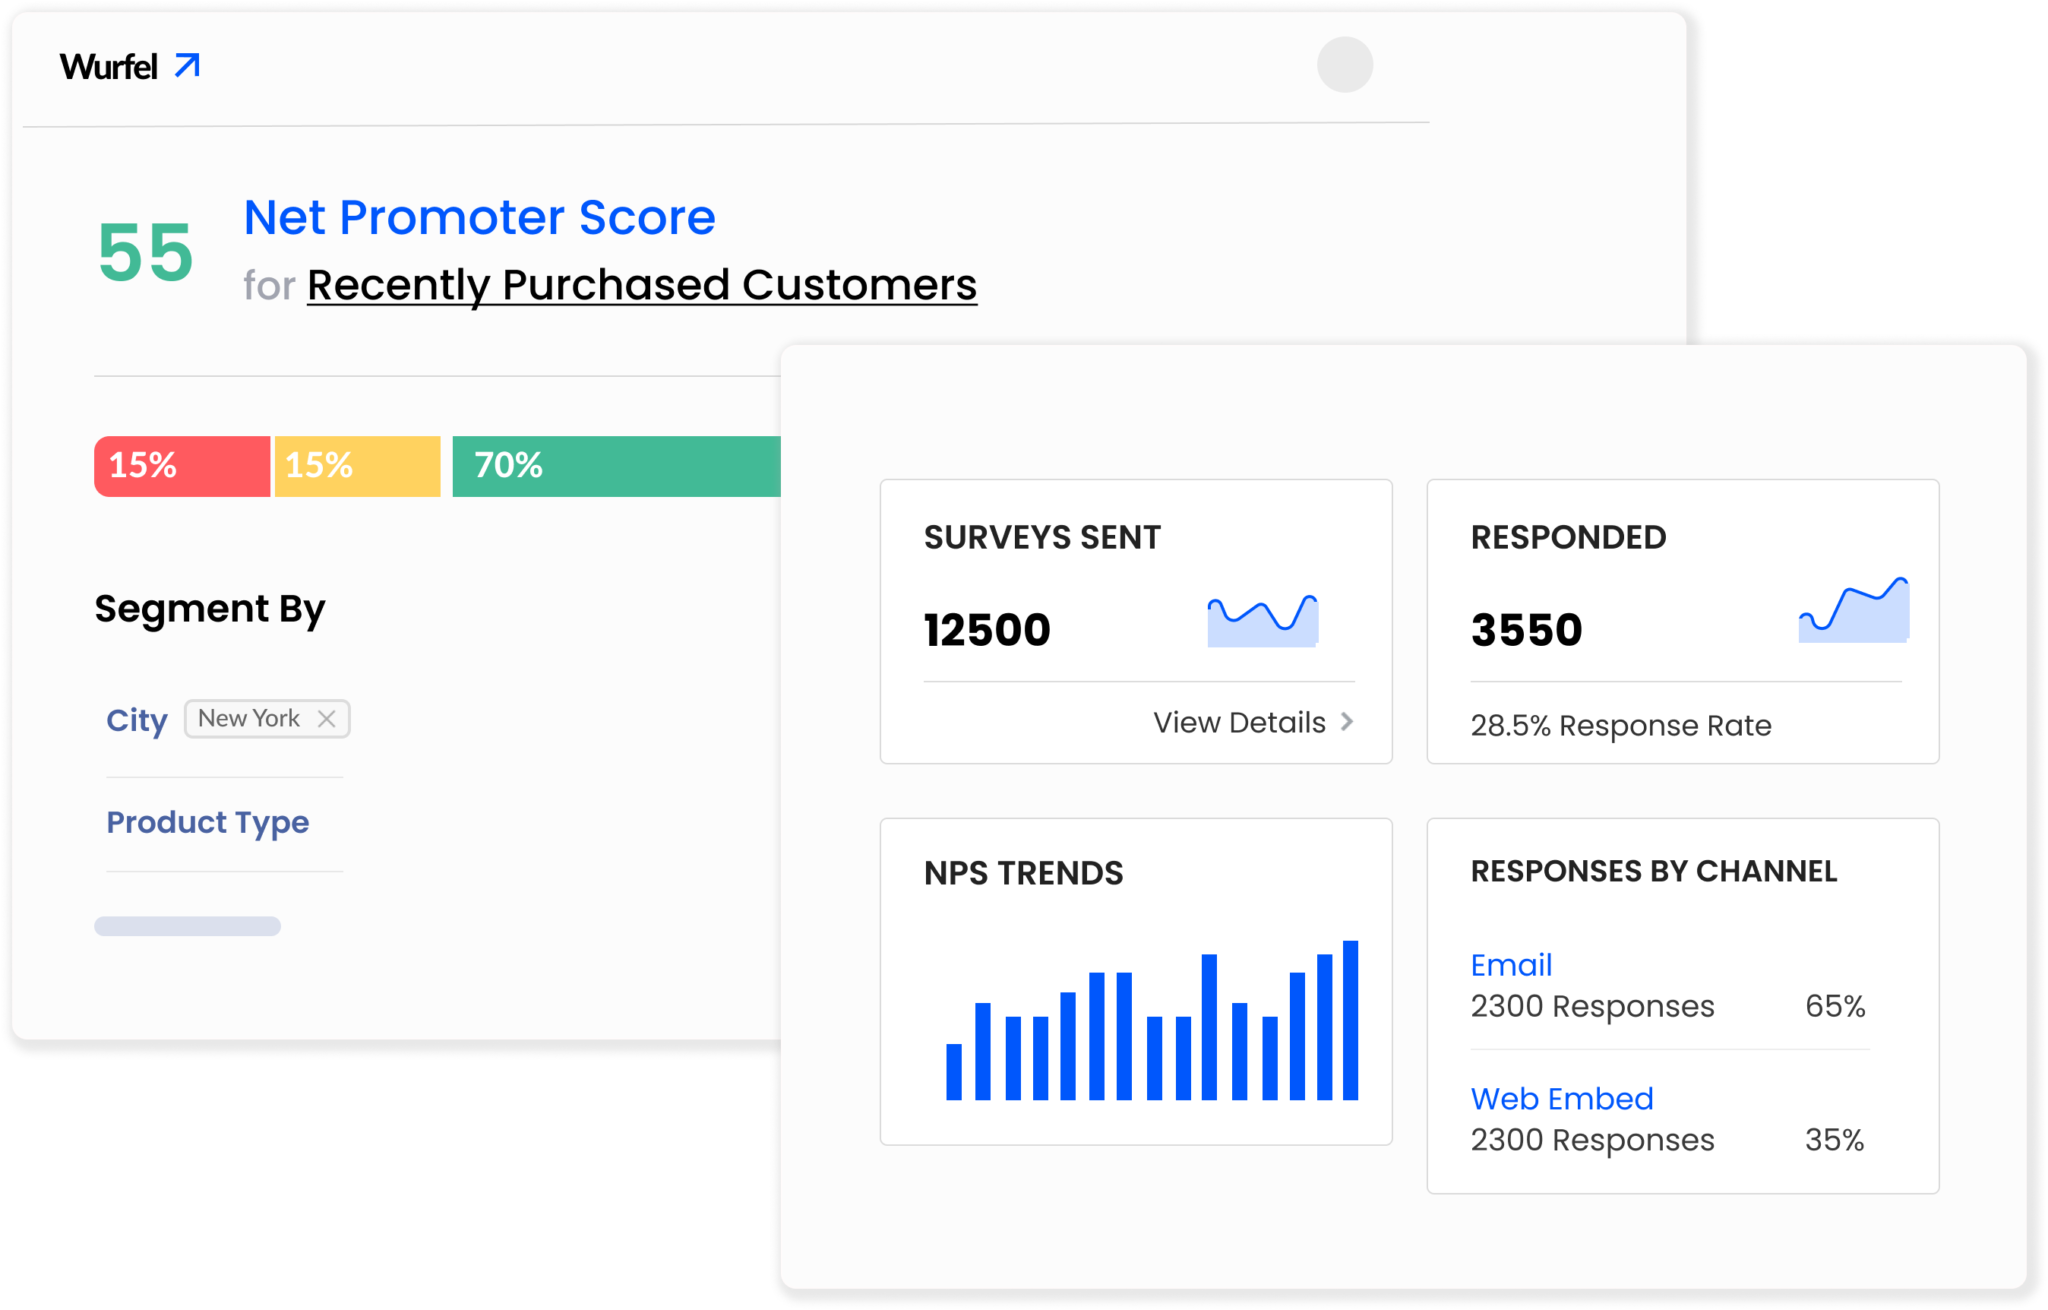Click the Wurfel brand name
The width and height of the screenshot is (2048, 1310).
[x=110, y=67]
